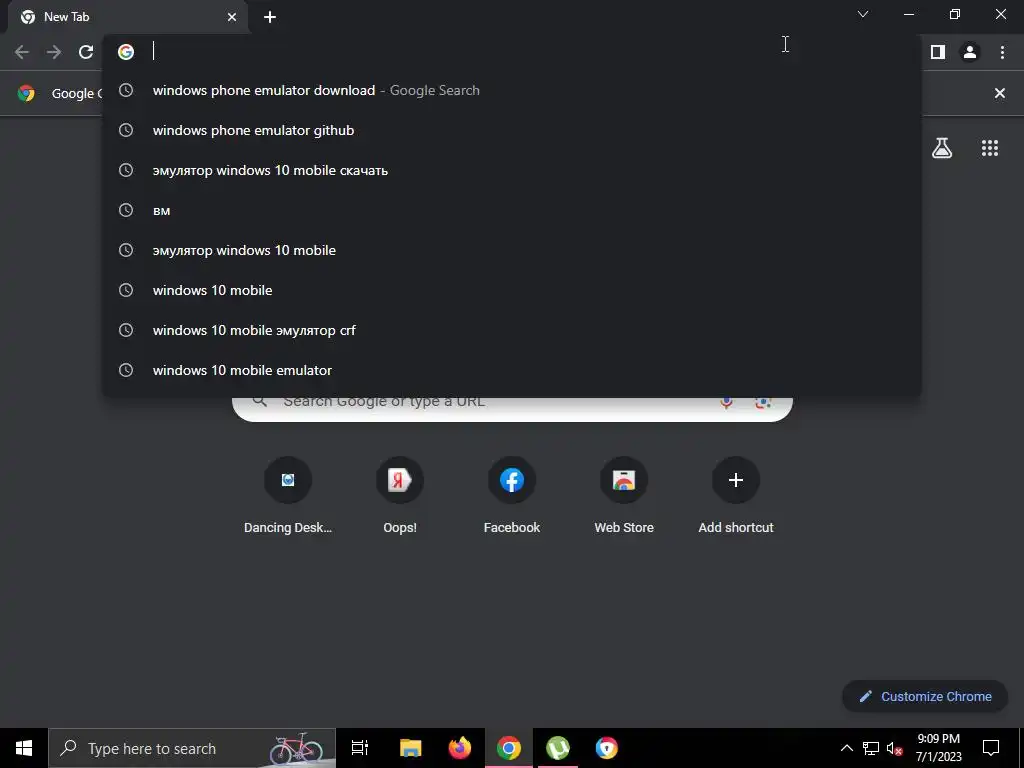Open uTorrent from taskbar
Viewport: 1024px width, 768px height.
click(558, 748)
